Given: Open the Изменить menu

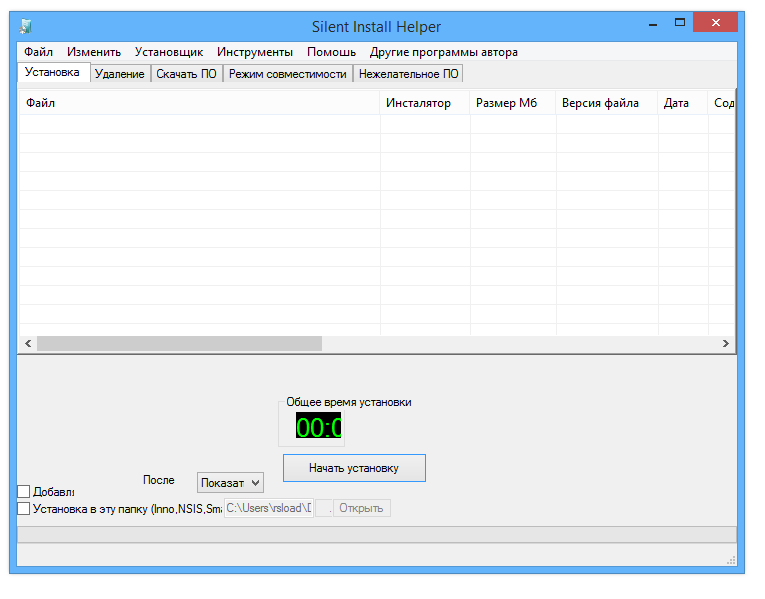Looking at the screenshot, I should point(94,52).
